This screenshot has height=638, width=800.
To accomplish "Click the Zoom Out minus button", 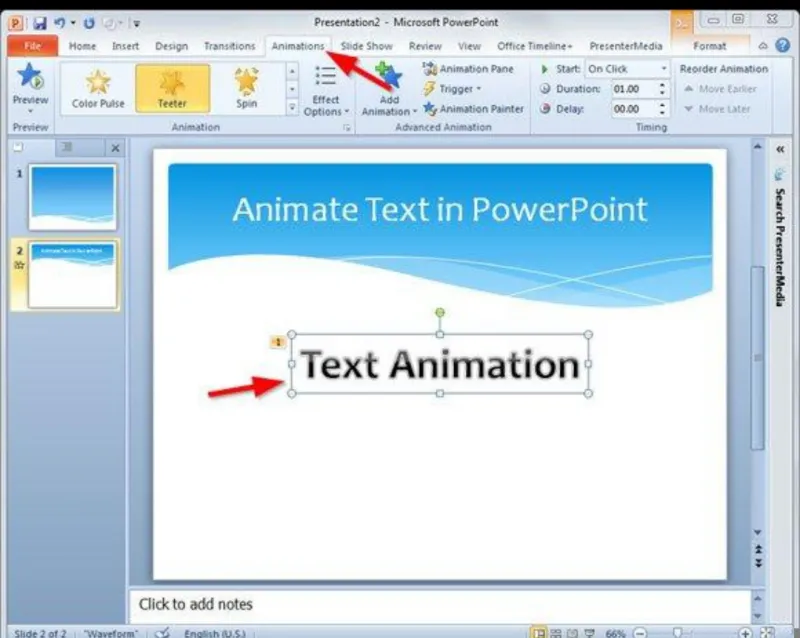I will coord(640,633).
